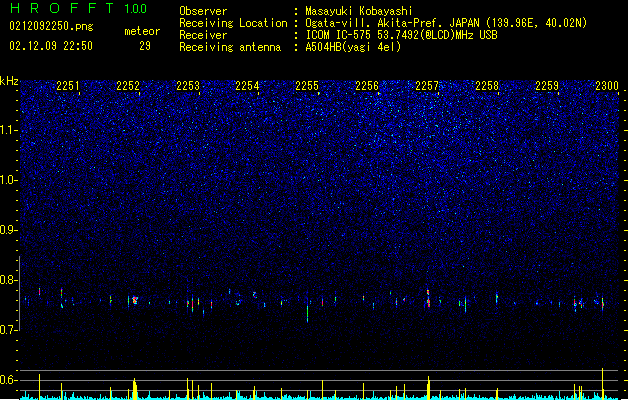629x400 pixels.
Task: Click the 2256 time axis marker
Action: tap(367, 86)
